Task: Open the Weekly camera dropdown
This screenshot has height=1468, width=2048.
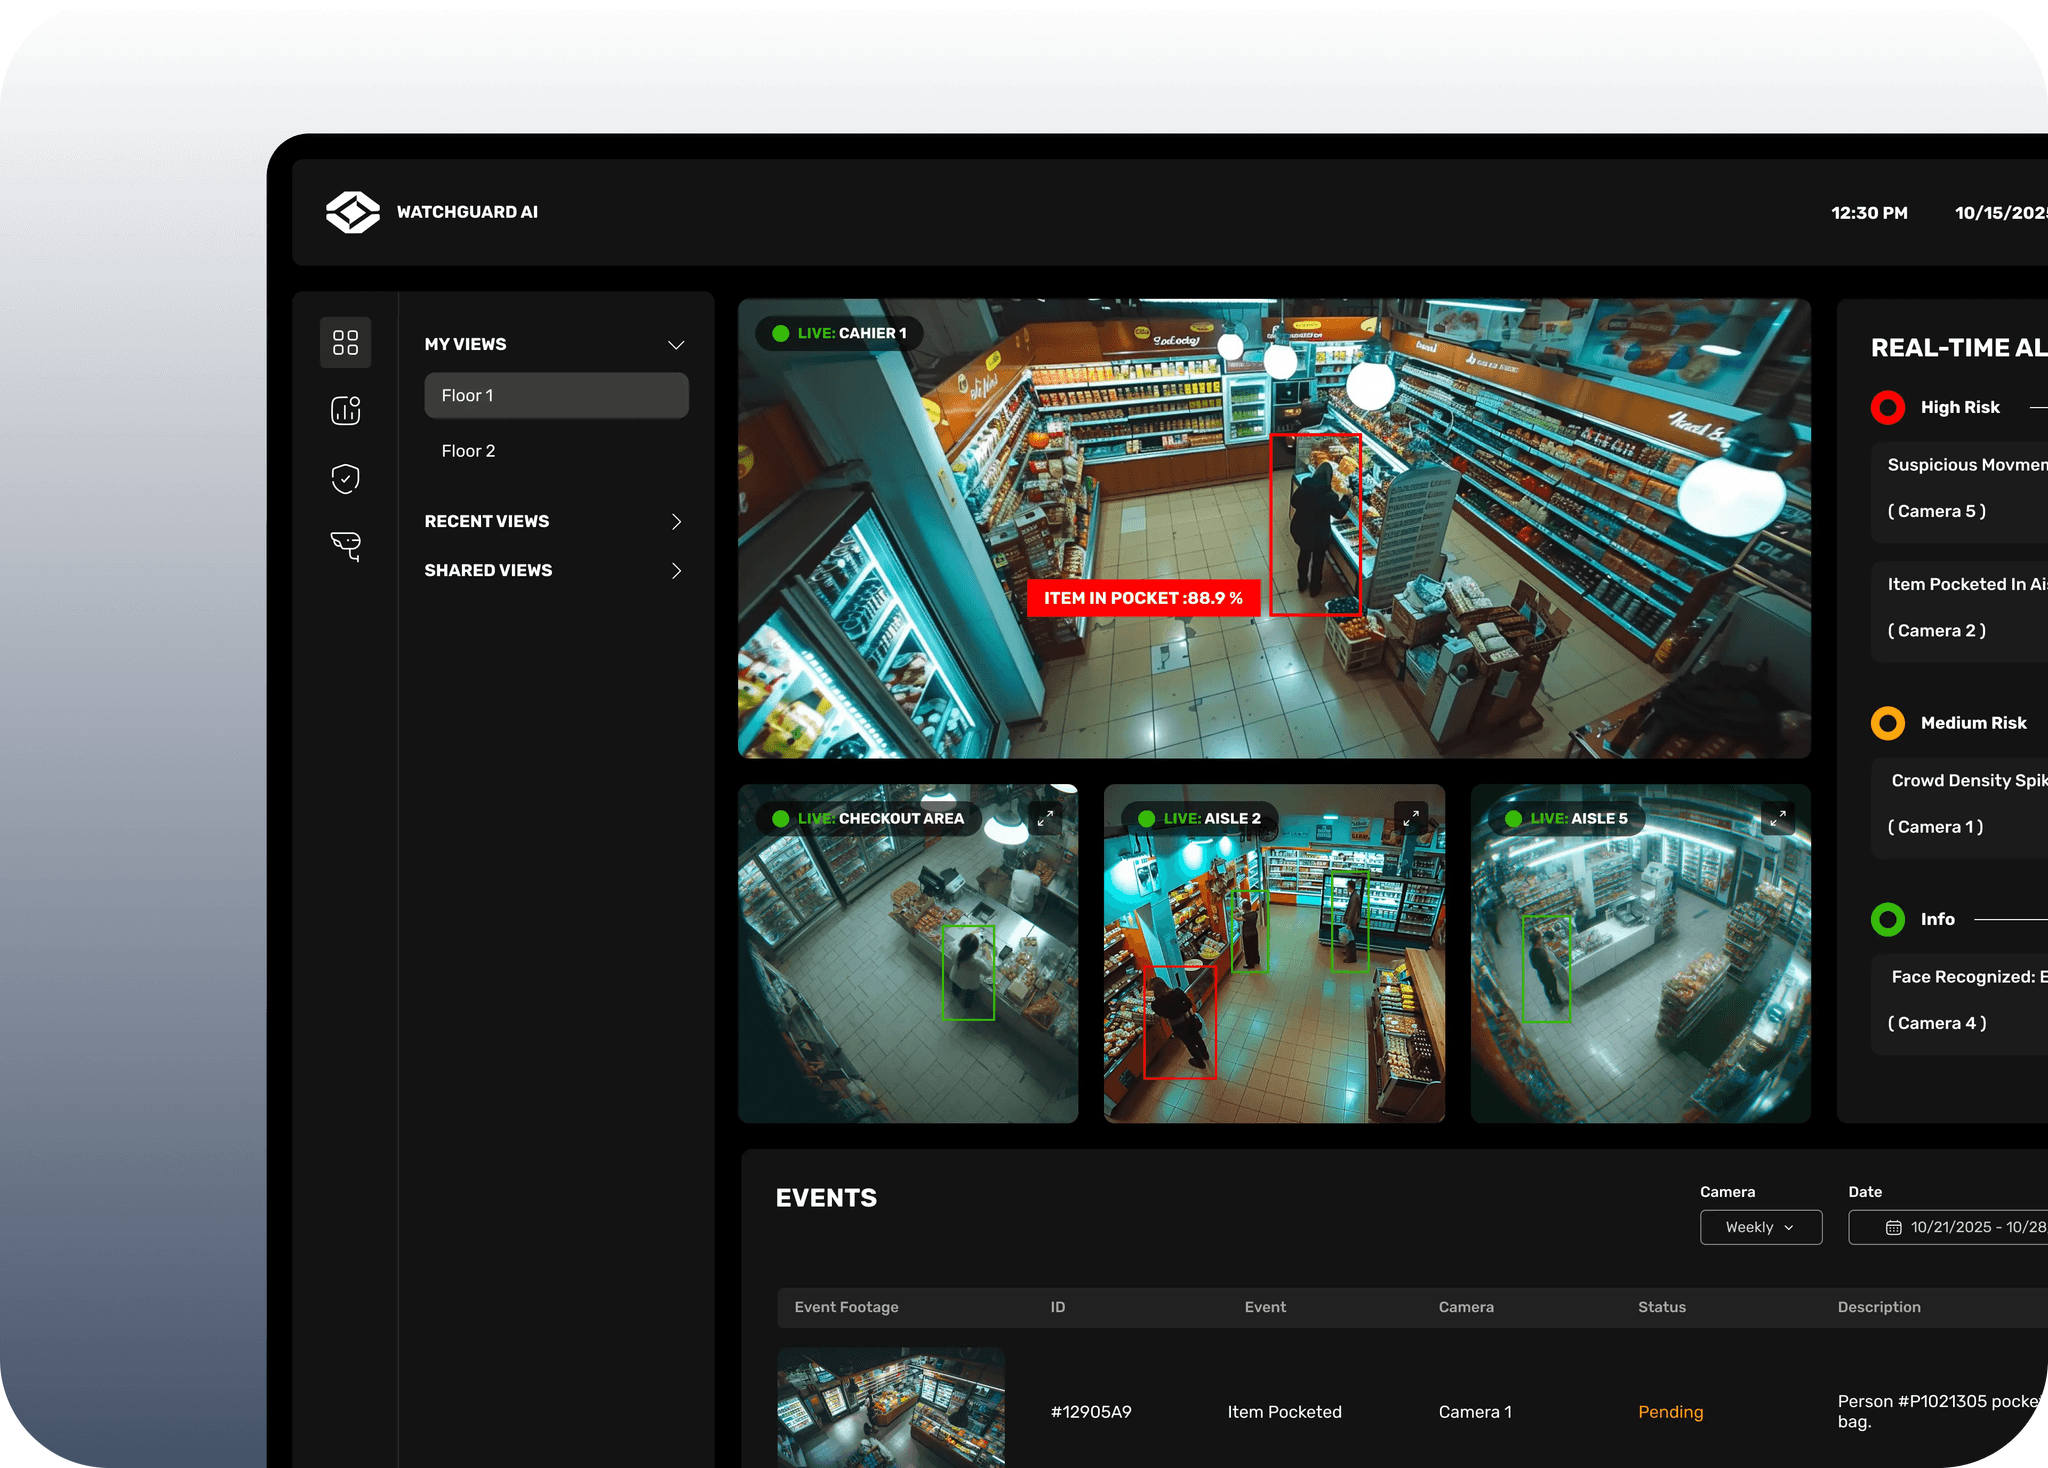Action: tap(1760, 1227)
